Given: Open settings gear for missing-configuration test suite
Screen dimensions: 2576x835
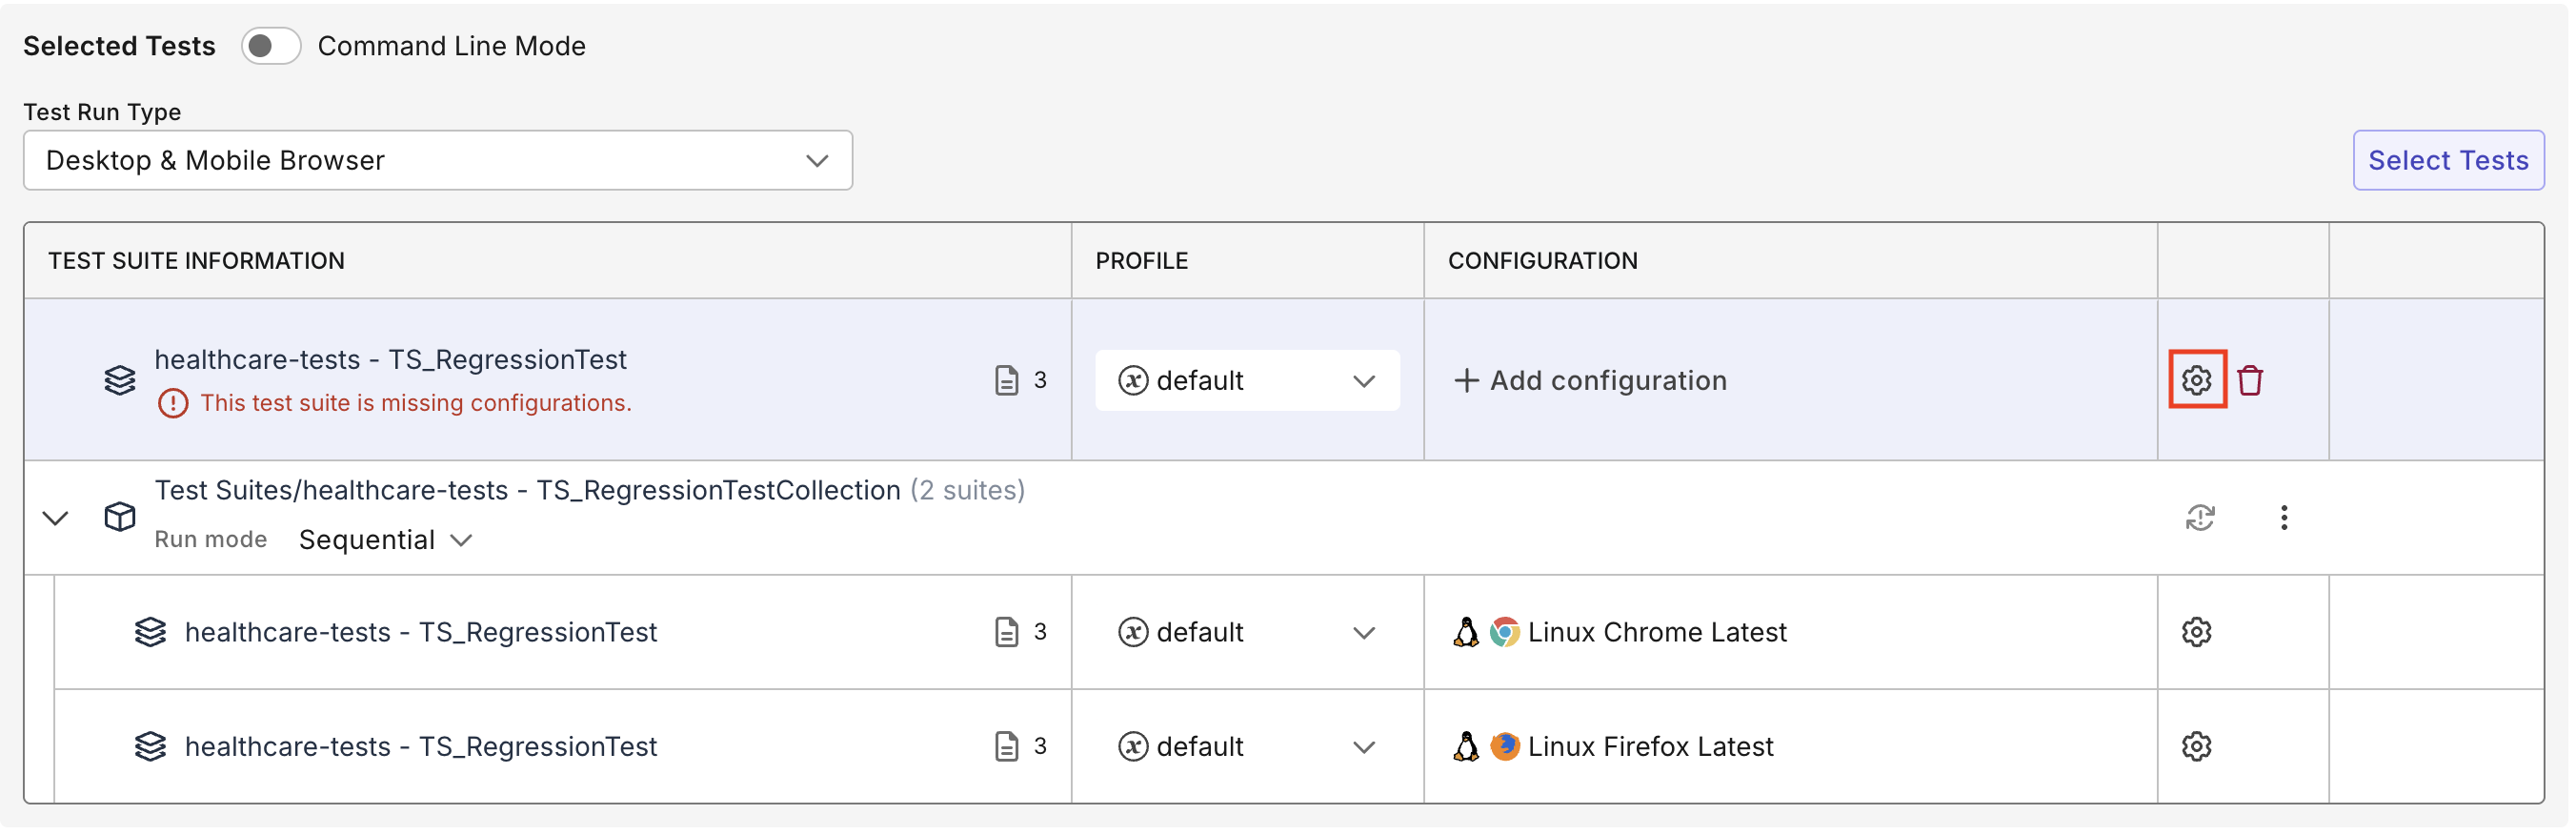Looking at the screenshot, I should click(2196, 380).
